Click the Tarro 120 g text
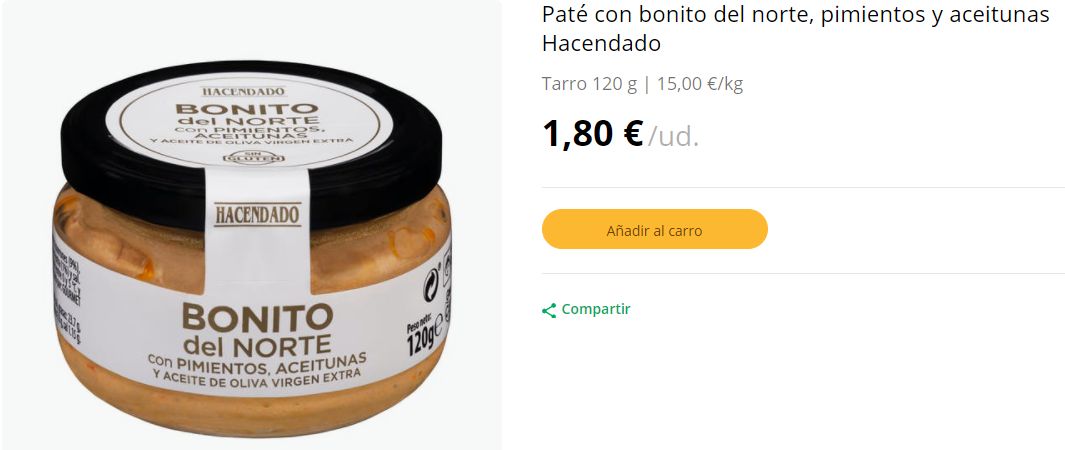 (x=589, y=85)
